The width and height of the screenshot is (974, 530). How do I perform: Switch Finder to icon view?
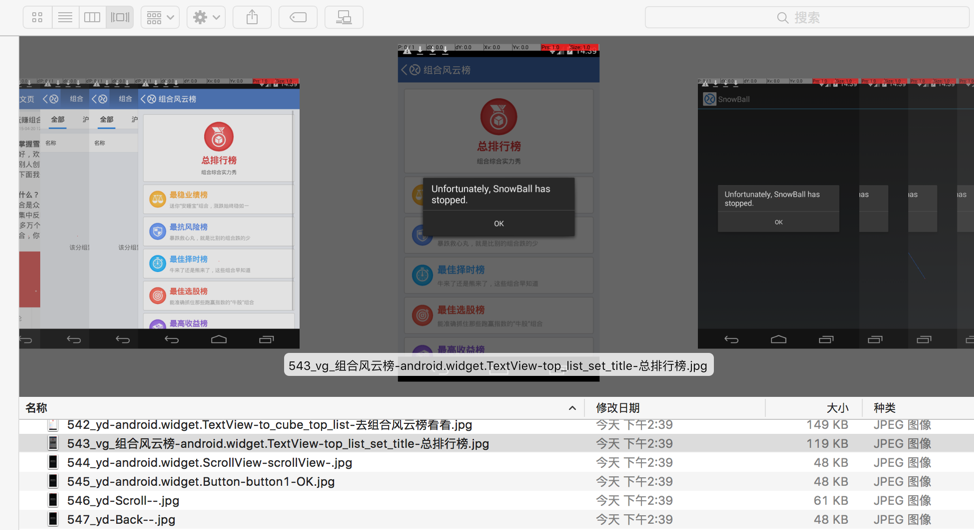pos(37,17)
